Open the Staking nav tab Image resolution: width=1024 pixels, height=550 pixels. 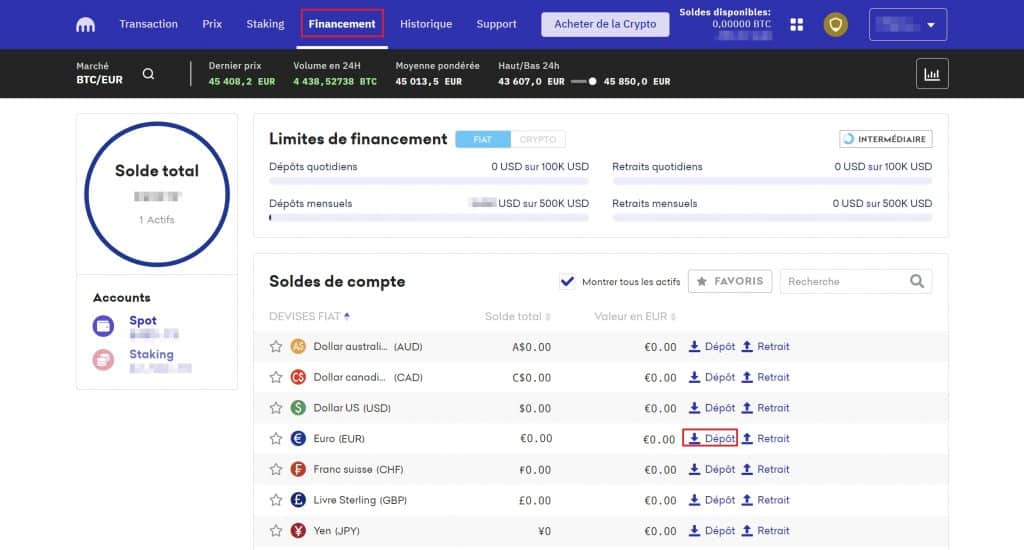[x=265, y=24]
